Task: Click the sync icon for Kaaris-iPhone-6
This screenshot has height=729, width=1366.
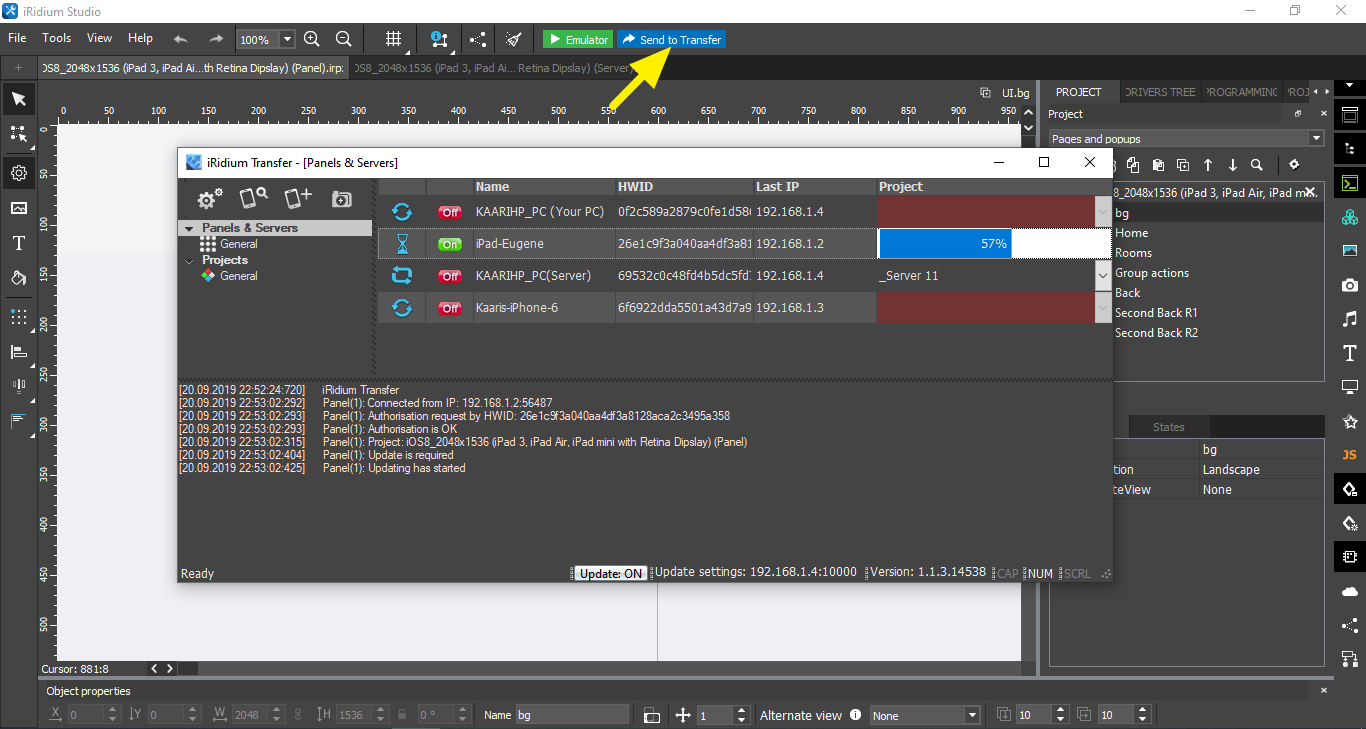Action: (x=402, y=308)
